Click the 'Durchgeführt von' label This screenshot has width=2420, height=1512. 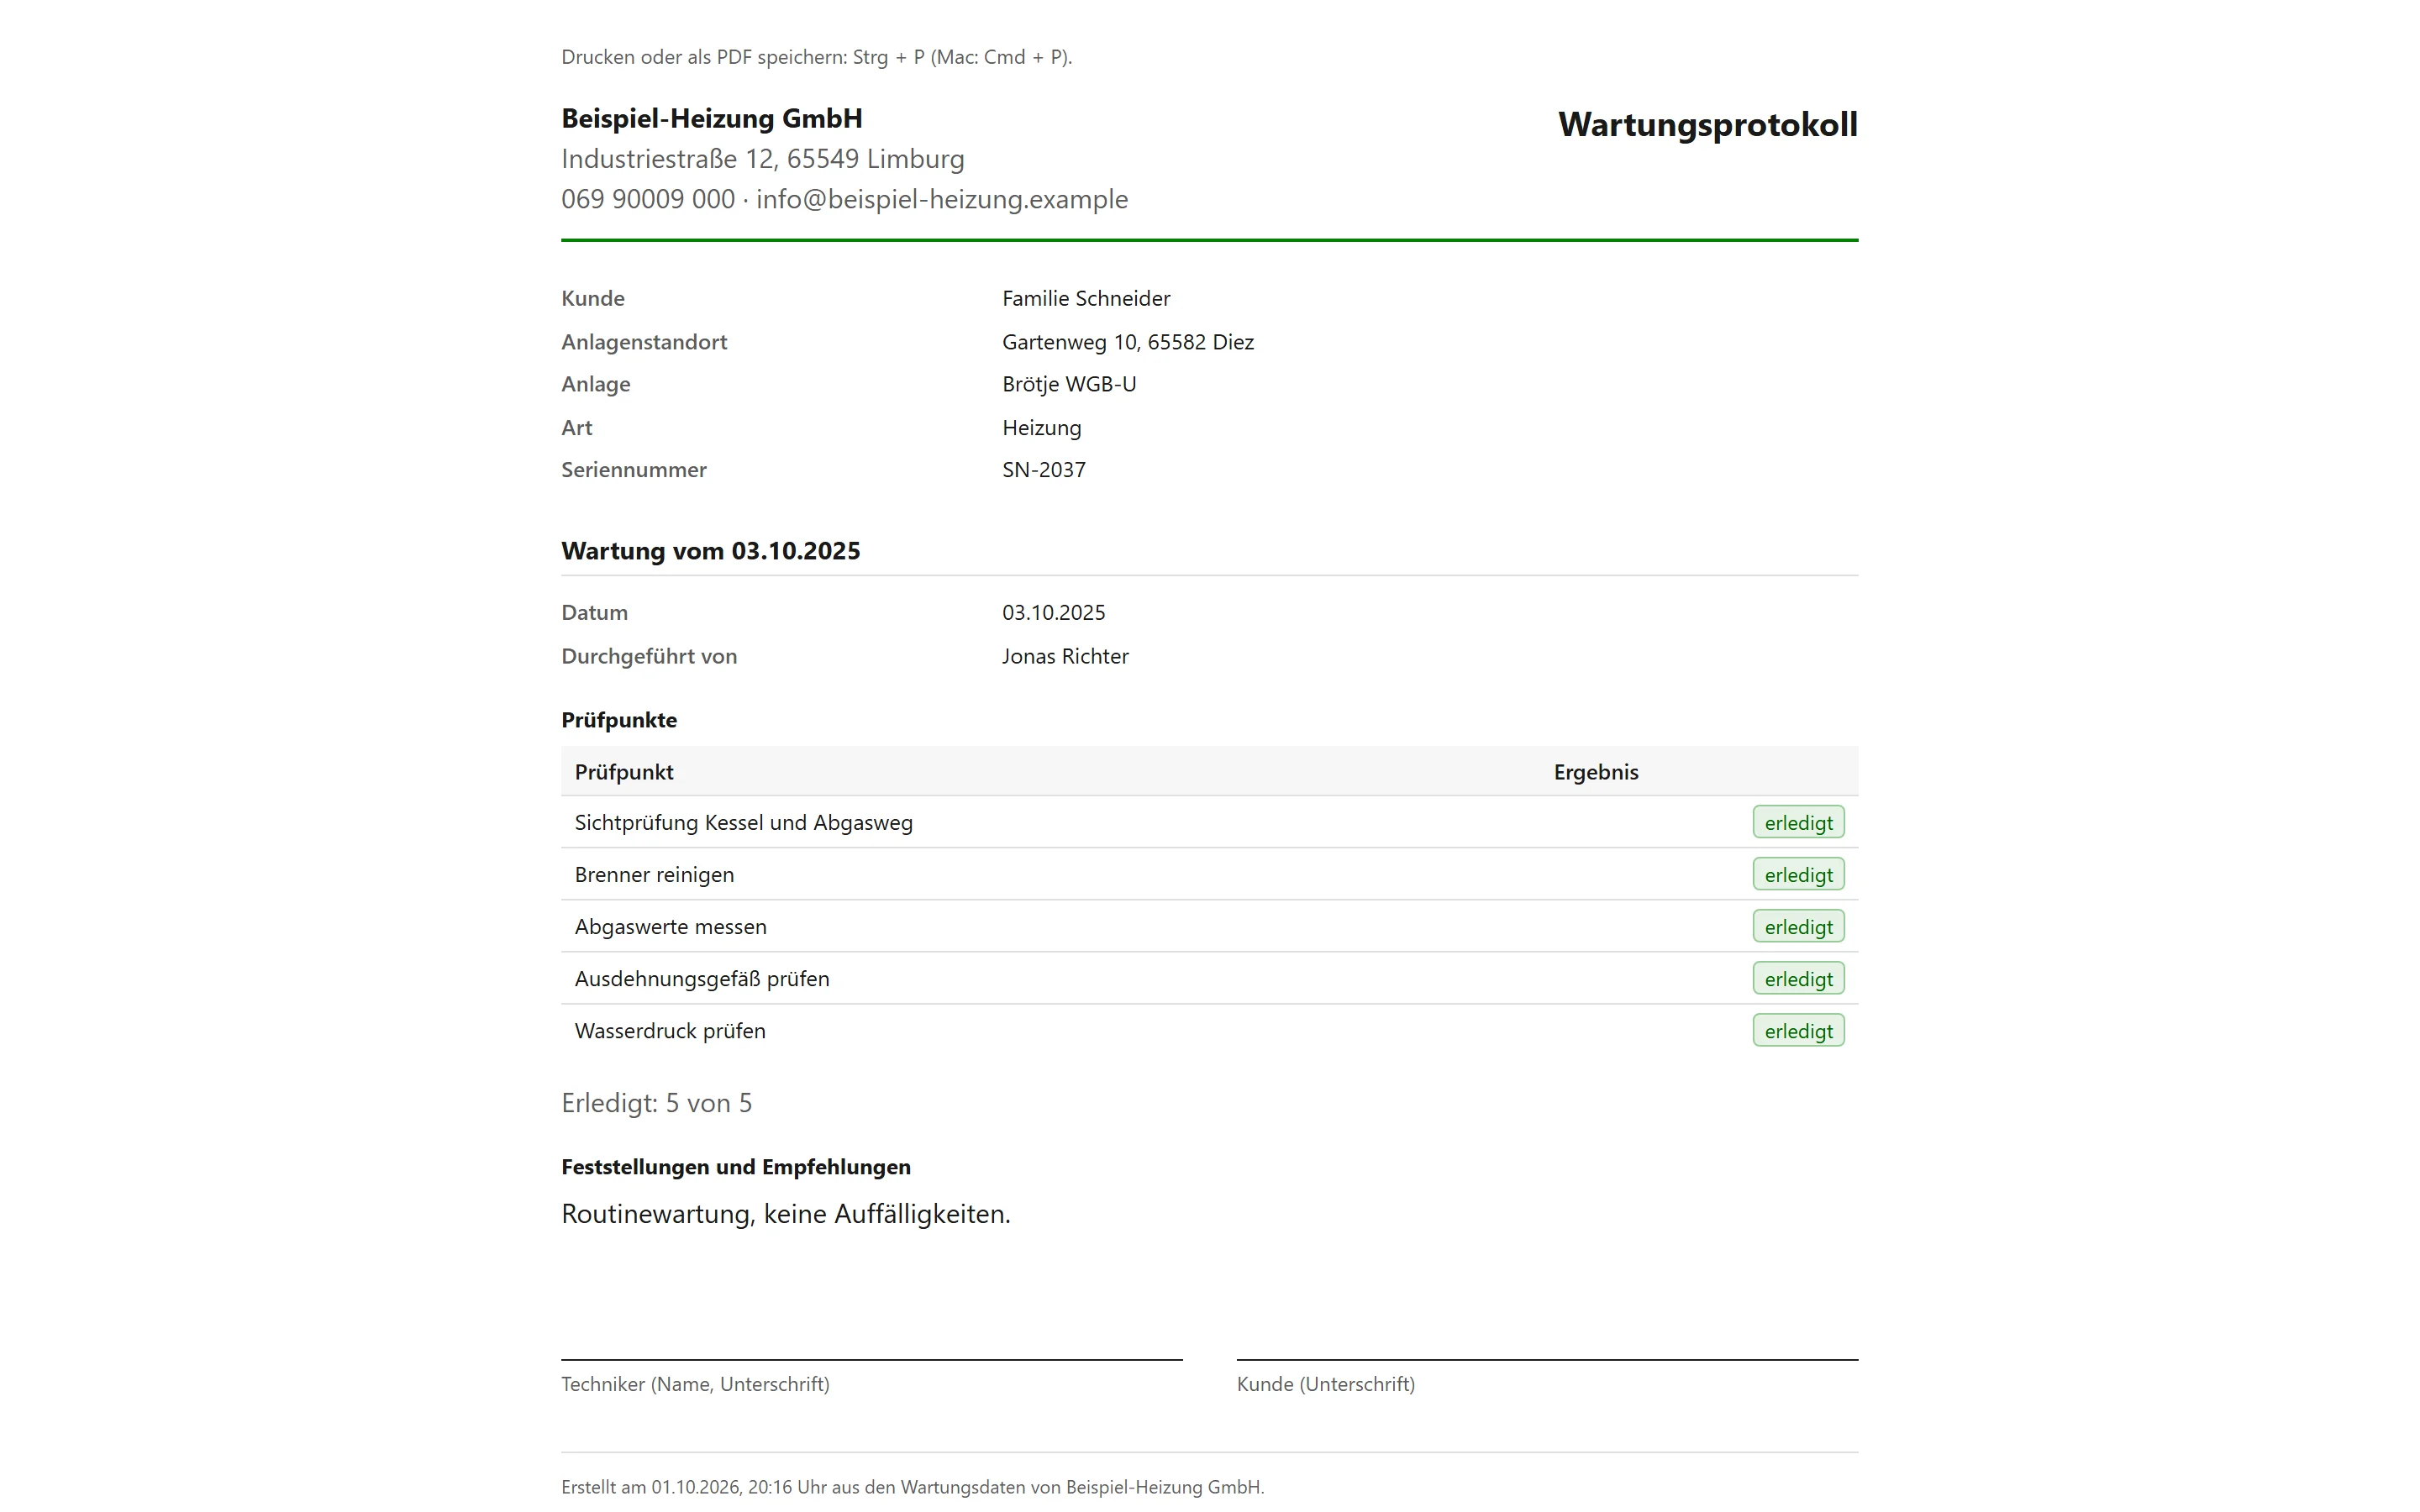pyautogui.click(x=649, y=656)
